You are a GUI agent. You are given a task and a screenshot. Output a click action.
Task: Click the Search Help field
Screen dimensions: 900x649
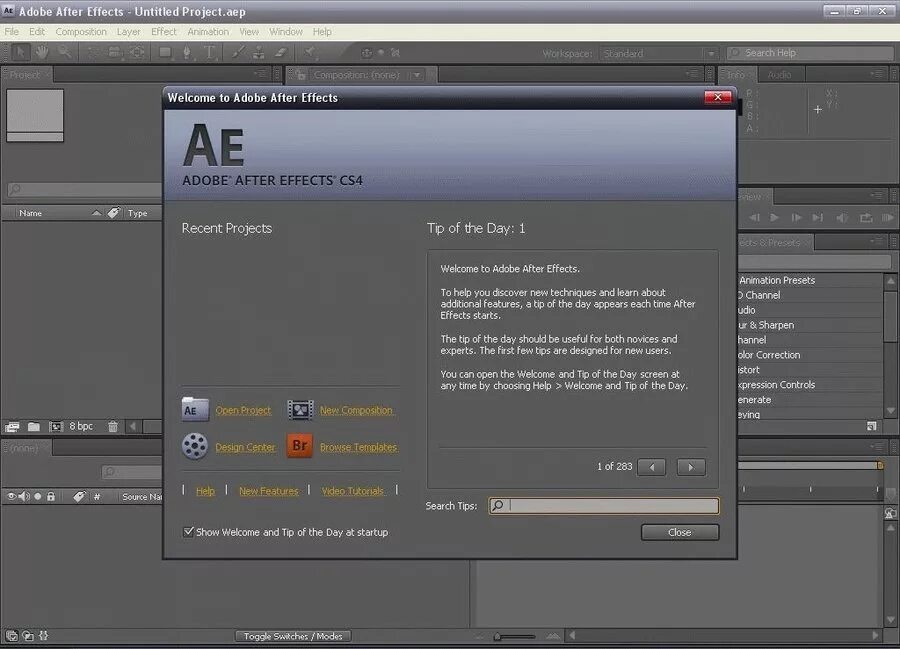point(810,53)
